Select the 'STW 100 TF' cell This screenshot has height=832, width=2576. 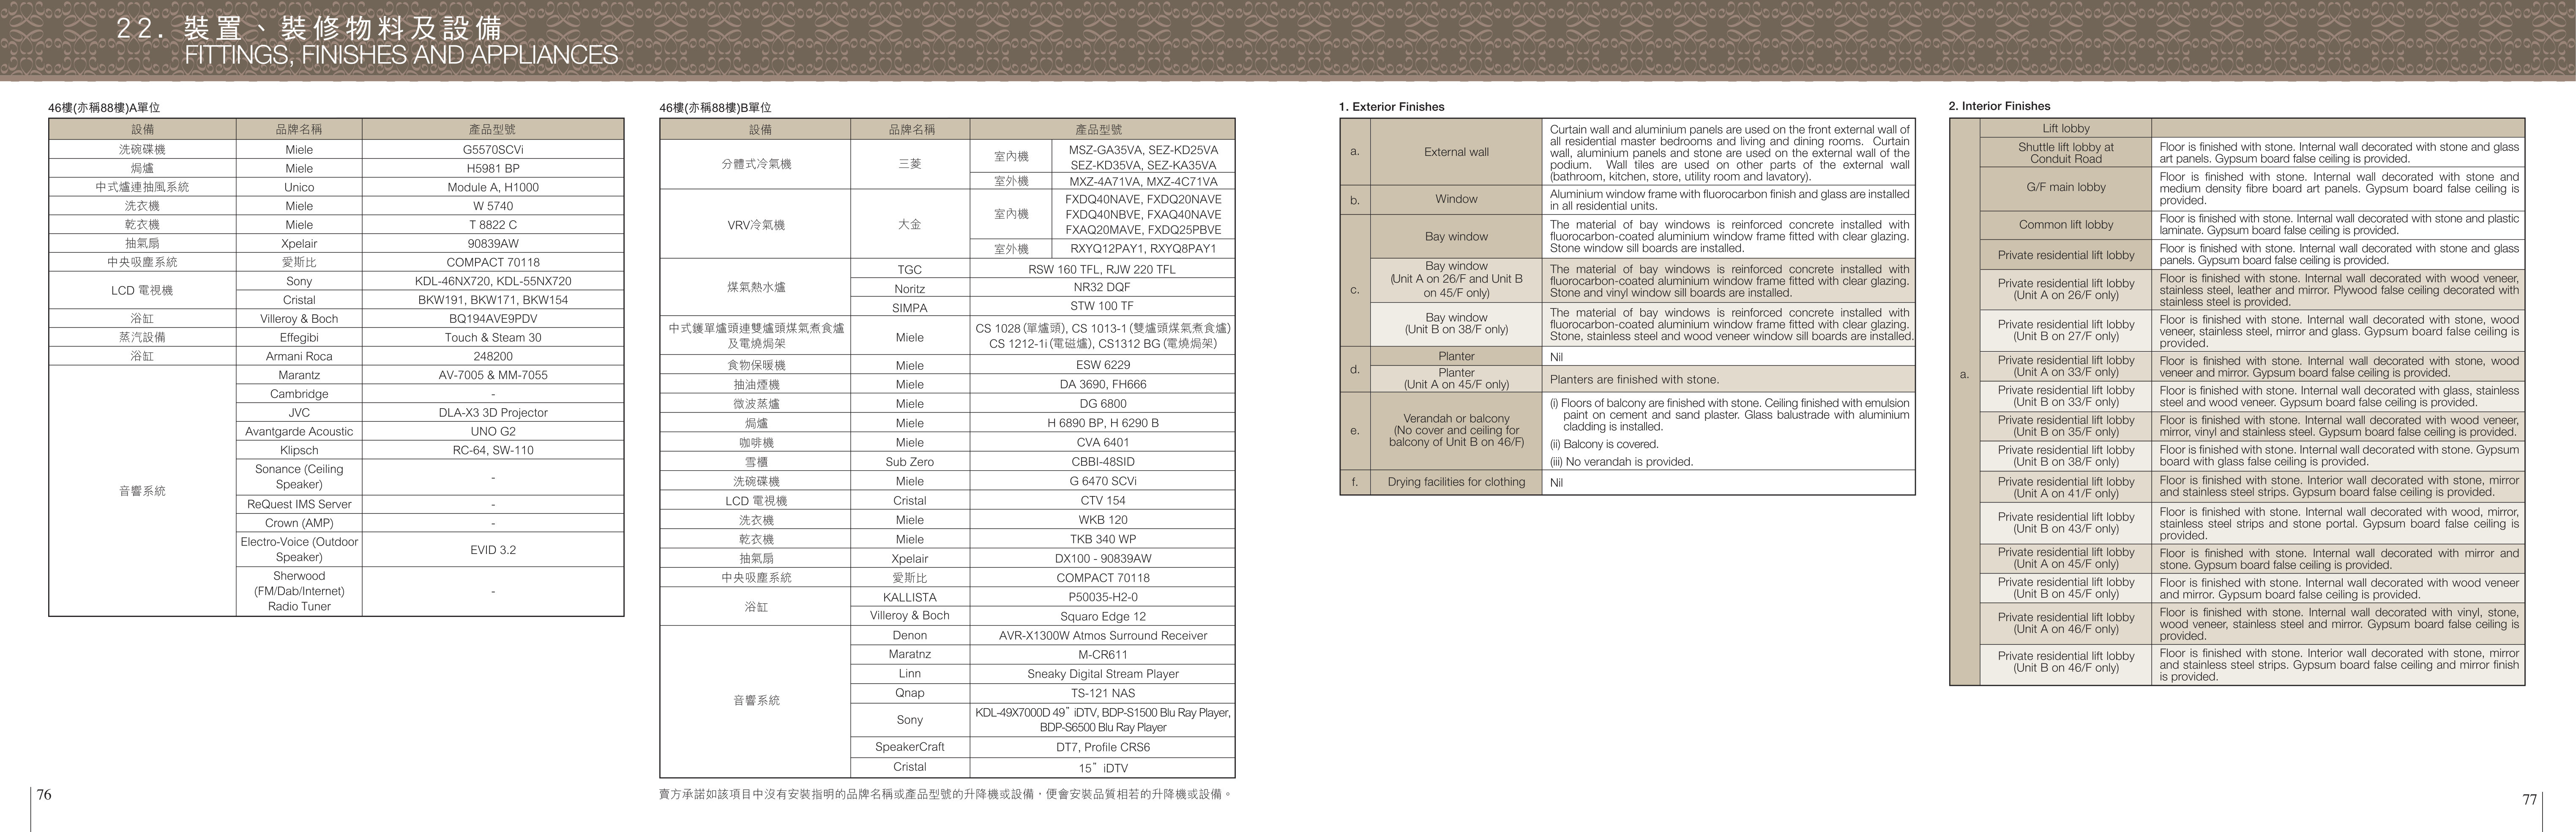(x=1102, y=307)
